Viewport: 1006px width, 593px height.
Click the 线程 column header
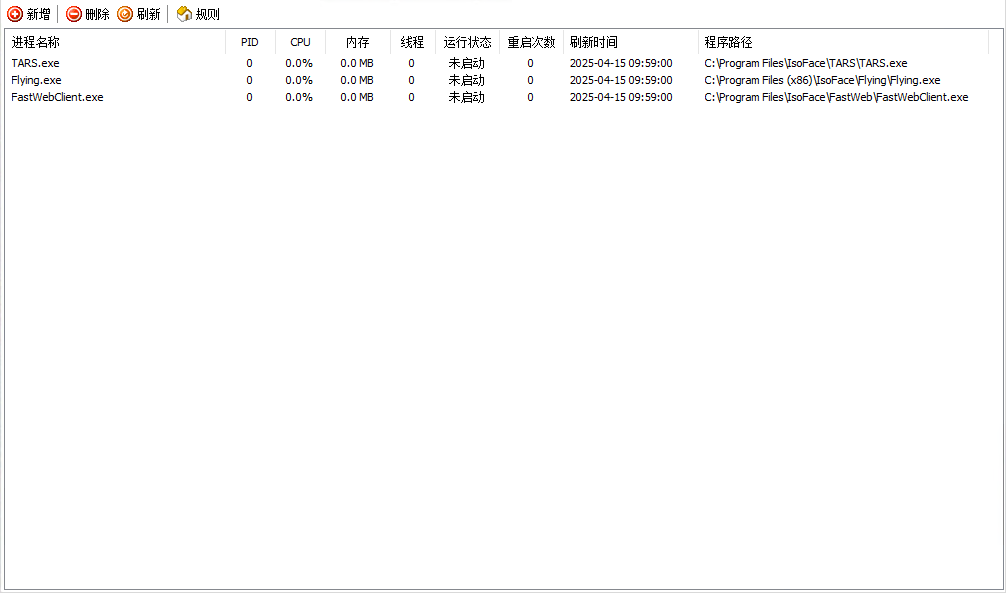pyautogui.click(x=412, y=43)
